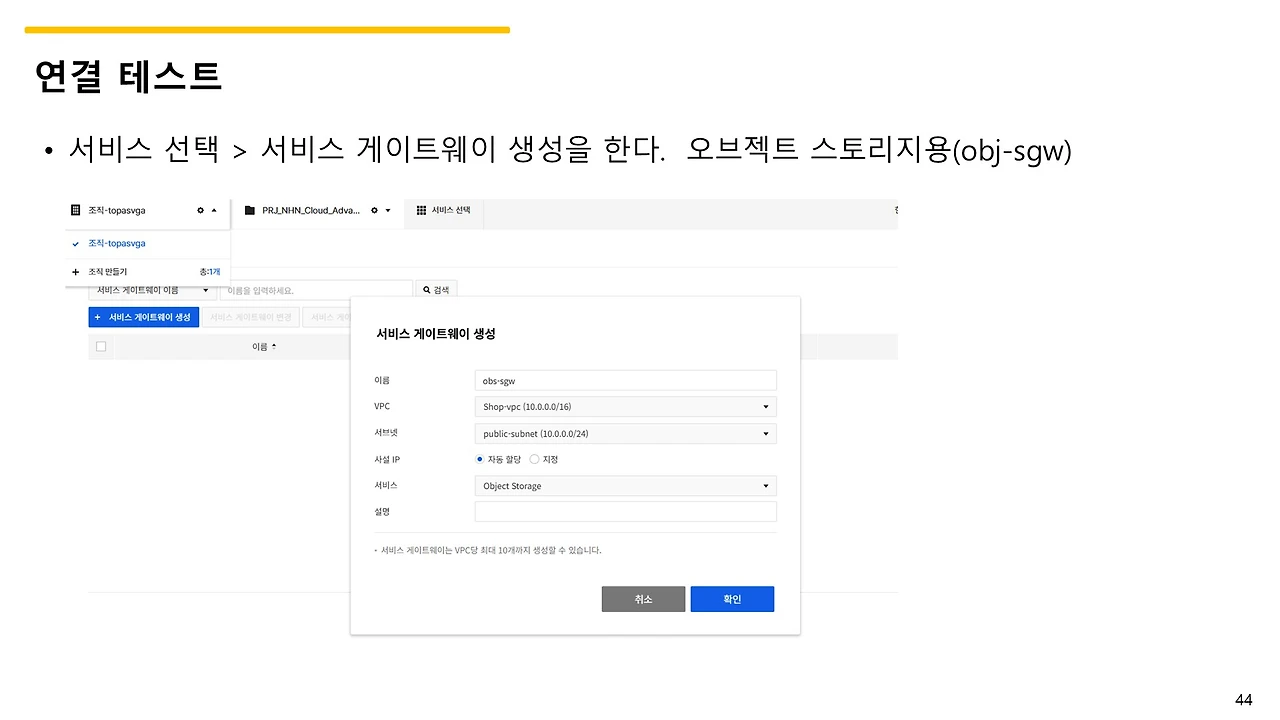
Task: Click the VPC당 최대 10개 notice text
Action: 489,550
